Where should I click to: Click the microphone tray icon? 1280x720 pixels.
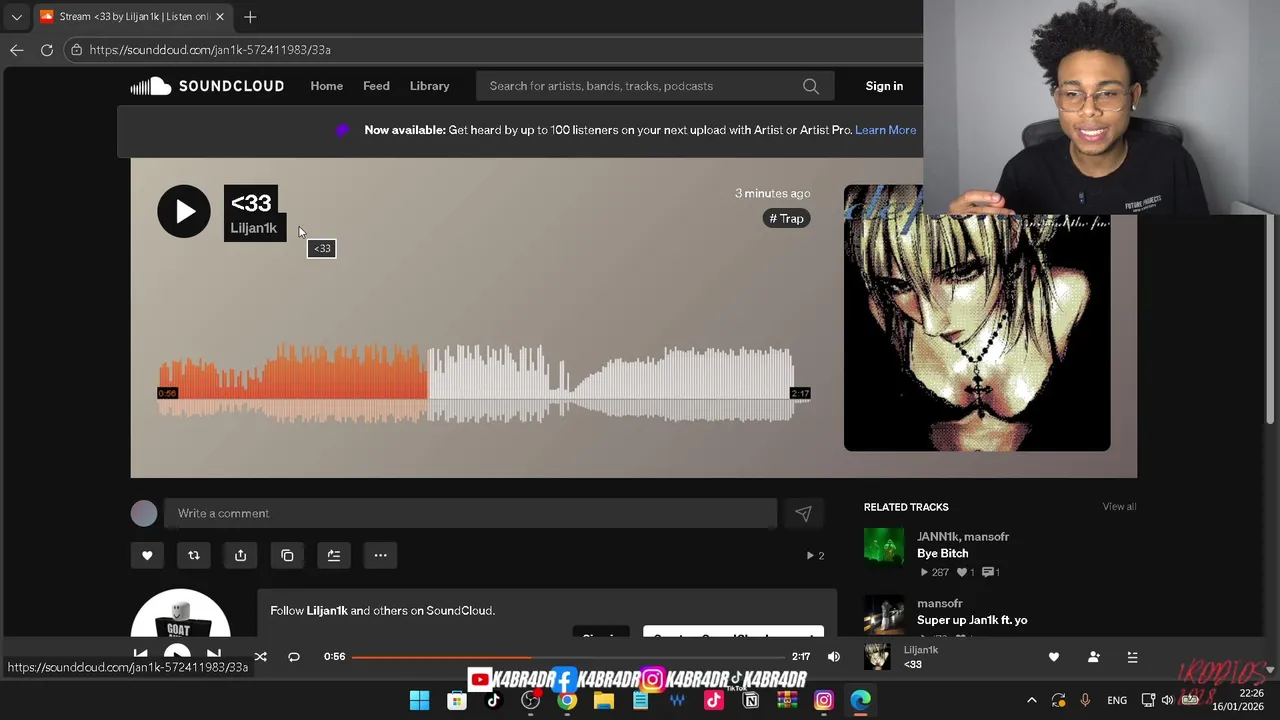point(1085,700)
